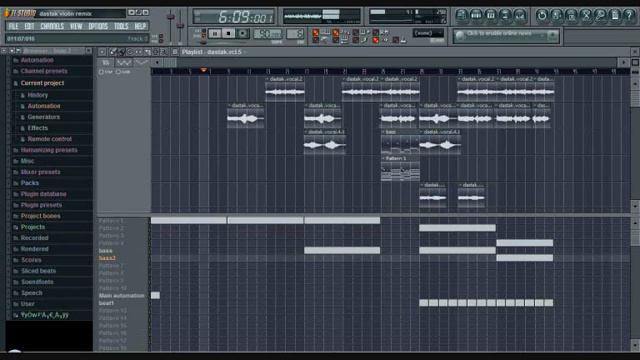Click the Save project shortcut icon
The width and height of the screenshot is (640, 360).
click(556, 16)
